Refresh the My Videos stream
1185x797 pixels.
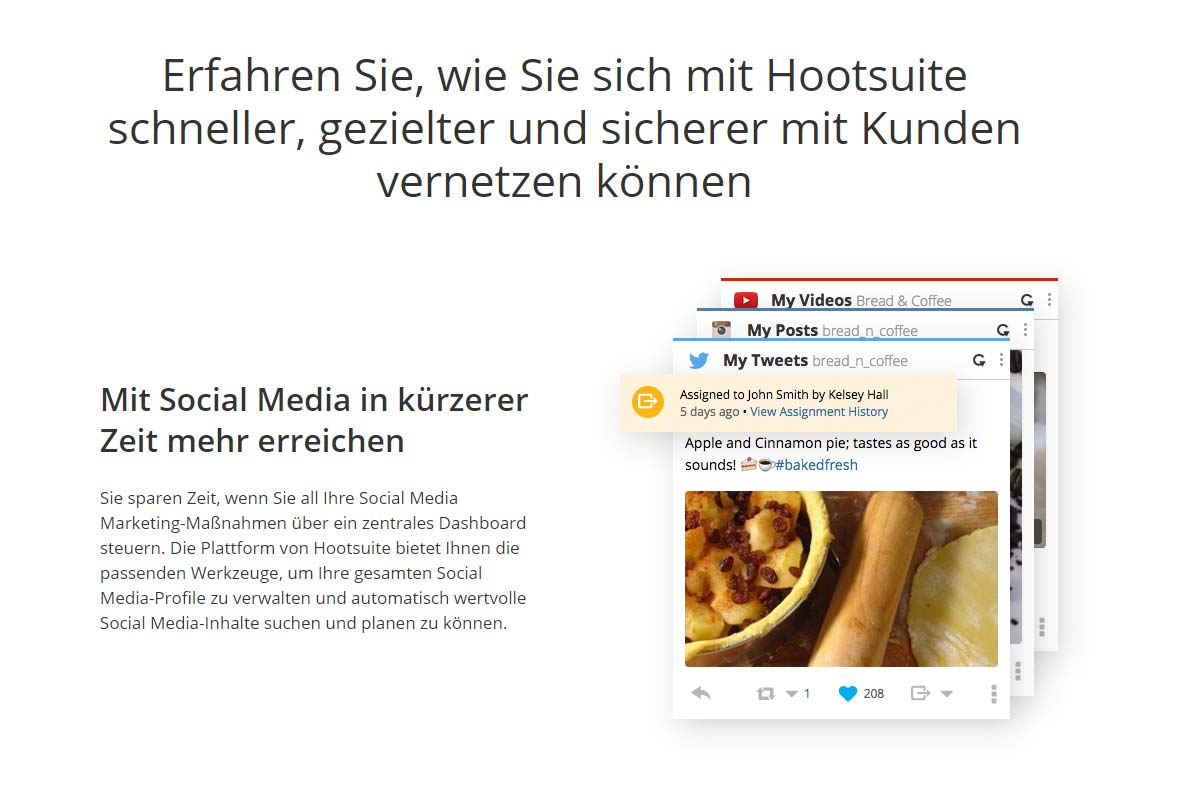1027,300
